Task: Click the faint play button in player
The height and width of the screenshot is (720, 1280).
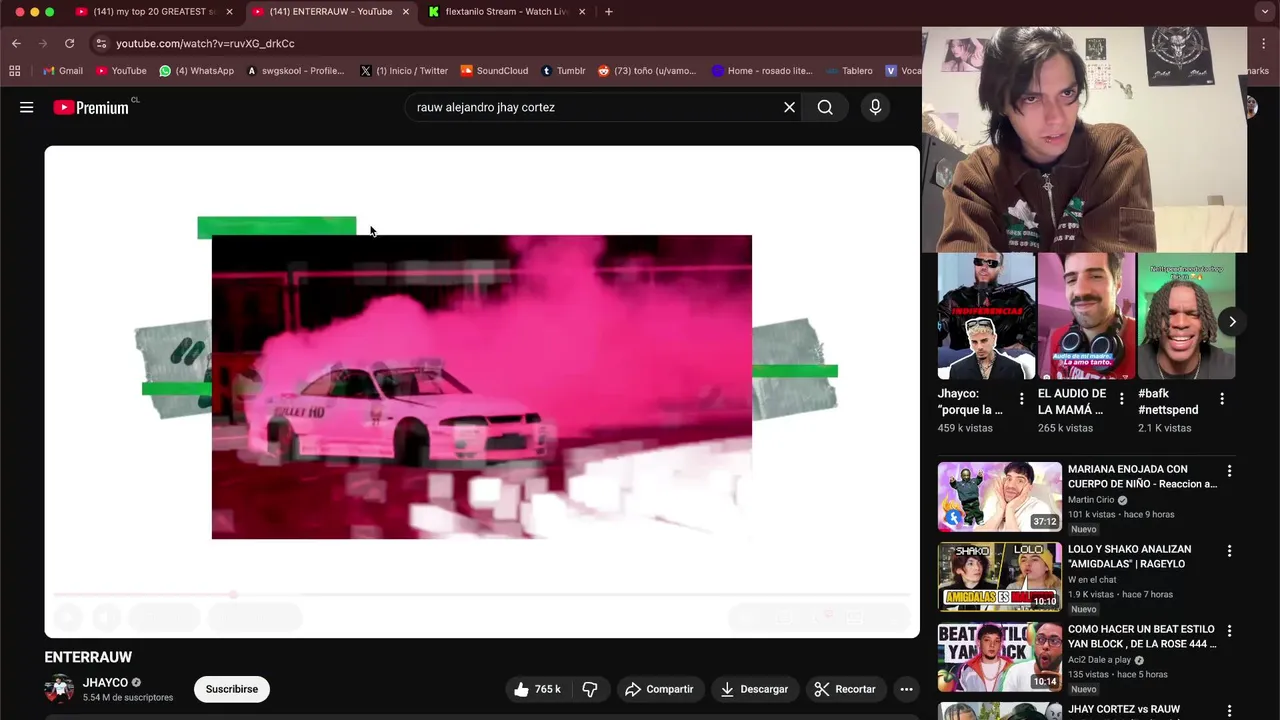Action: coord(68,618)
